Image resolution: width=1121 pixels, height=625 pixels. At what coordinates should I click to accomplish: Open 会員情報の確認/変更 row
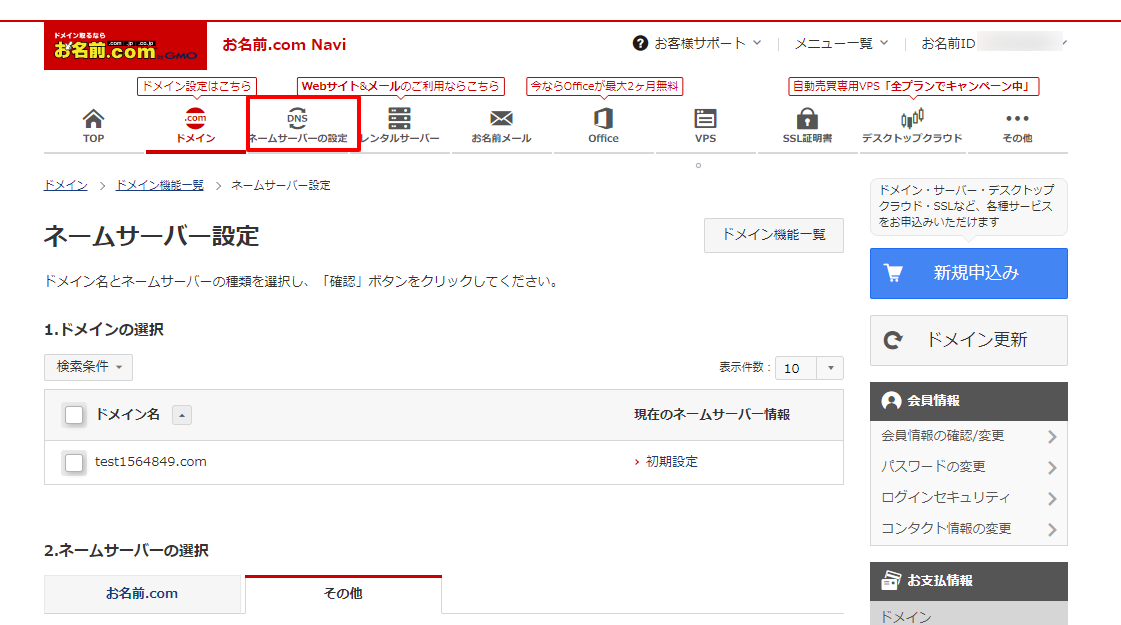click(968, 436)
